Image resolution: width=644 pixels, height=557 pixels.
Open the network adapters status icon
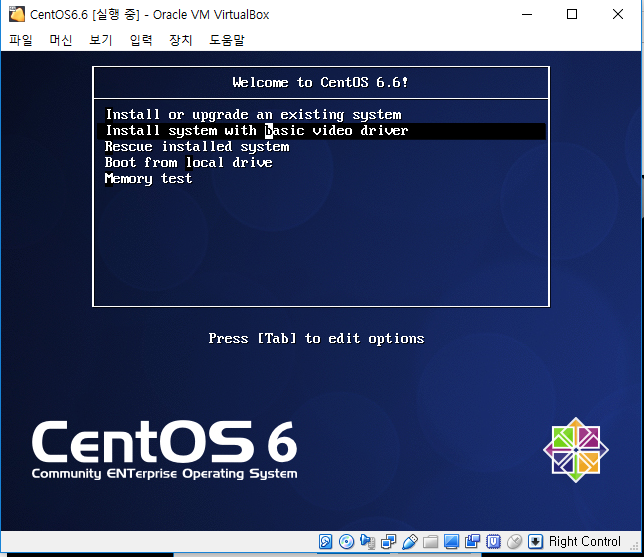(x=389, y=542)
